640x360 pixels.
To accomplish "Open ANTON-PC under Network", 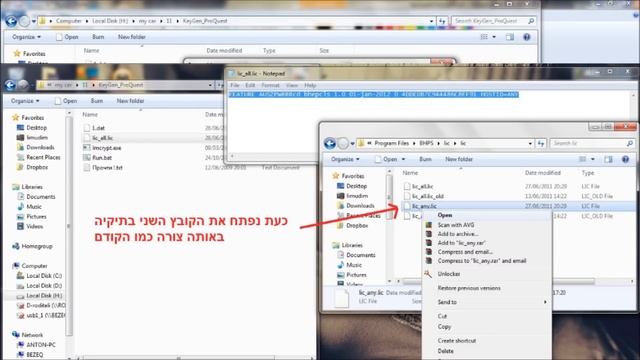I will click(40, 345).
